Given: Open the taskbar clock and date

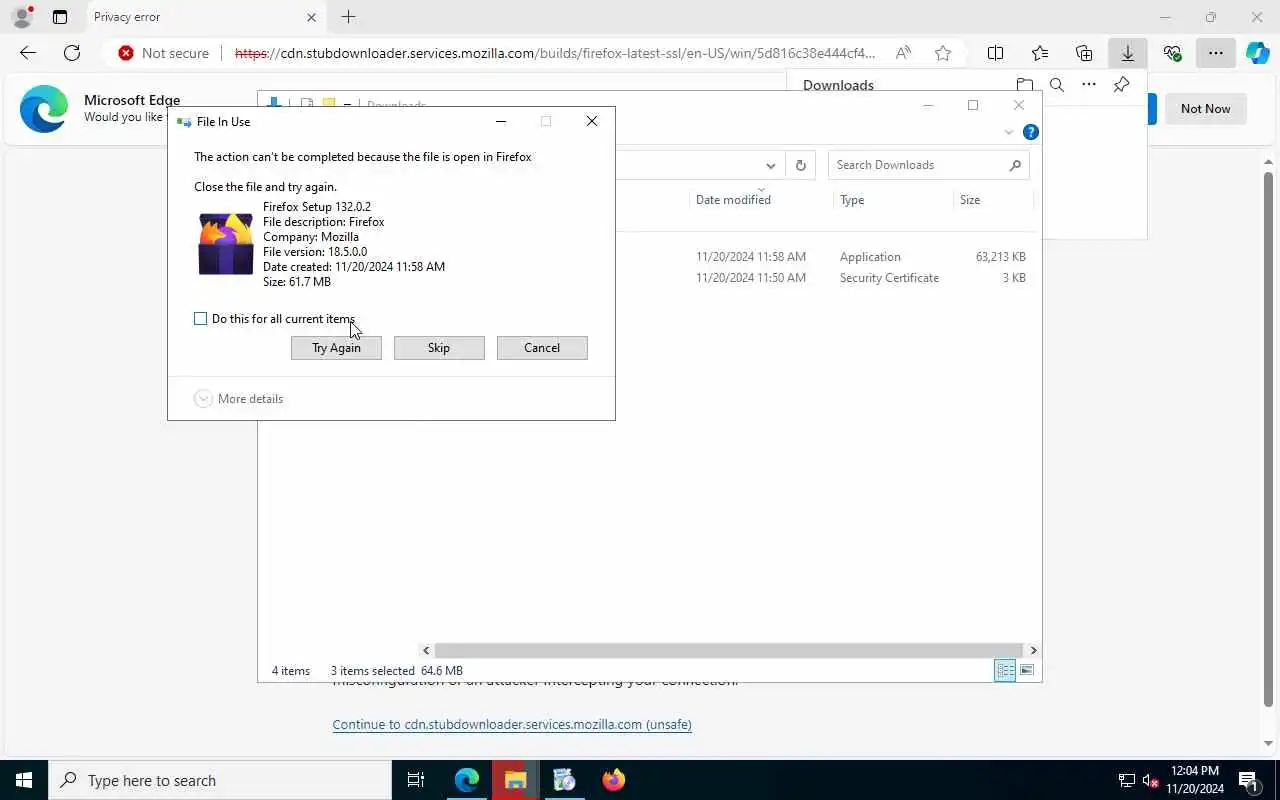Looking at the screenshot, I should [x=1195, y=780].
